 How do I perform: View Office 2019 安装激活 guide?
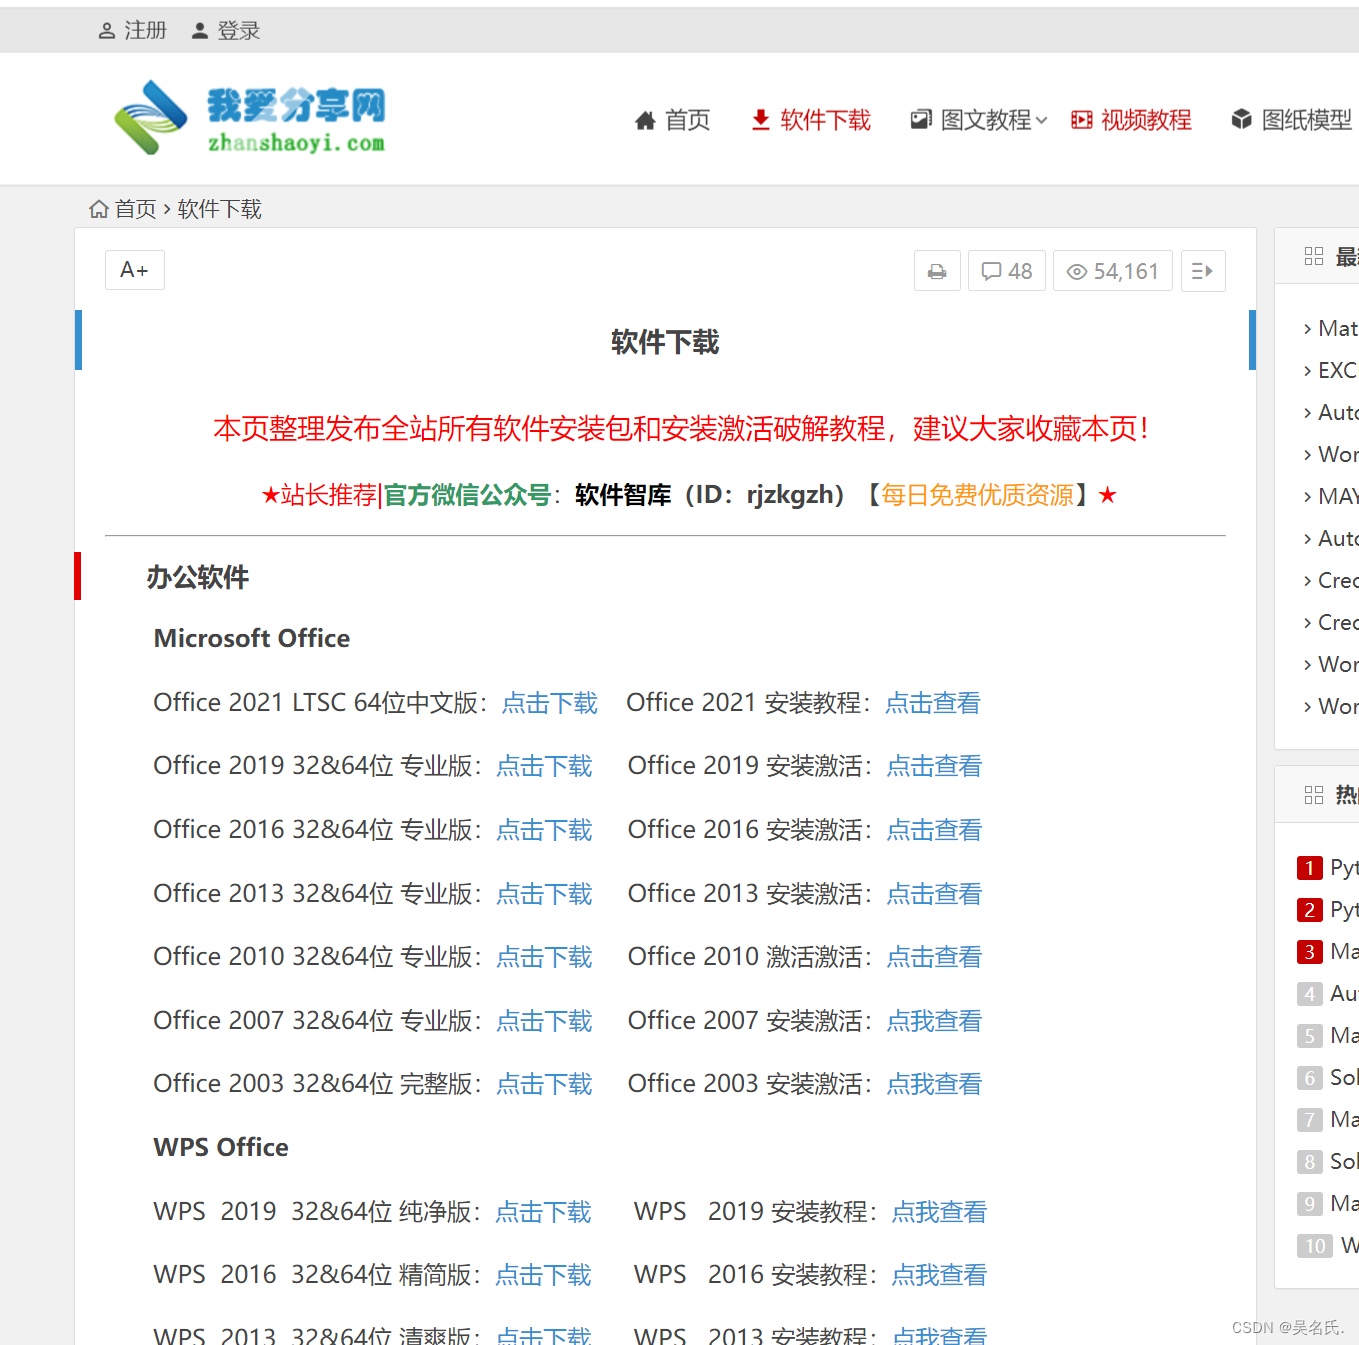(x=934, y=766)
